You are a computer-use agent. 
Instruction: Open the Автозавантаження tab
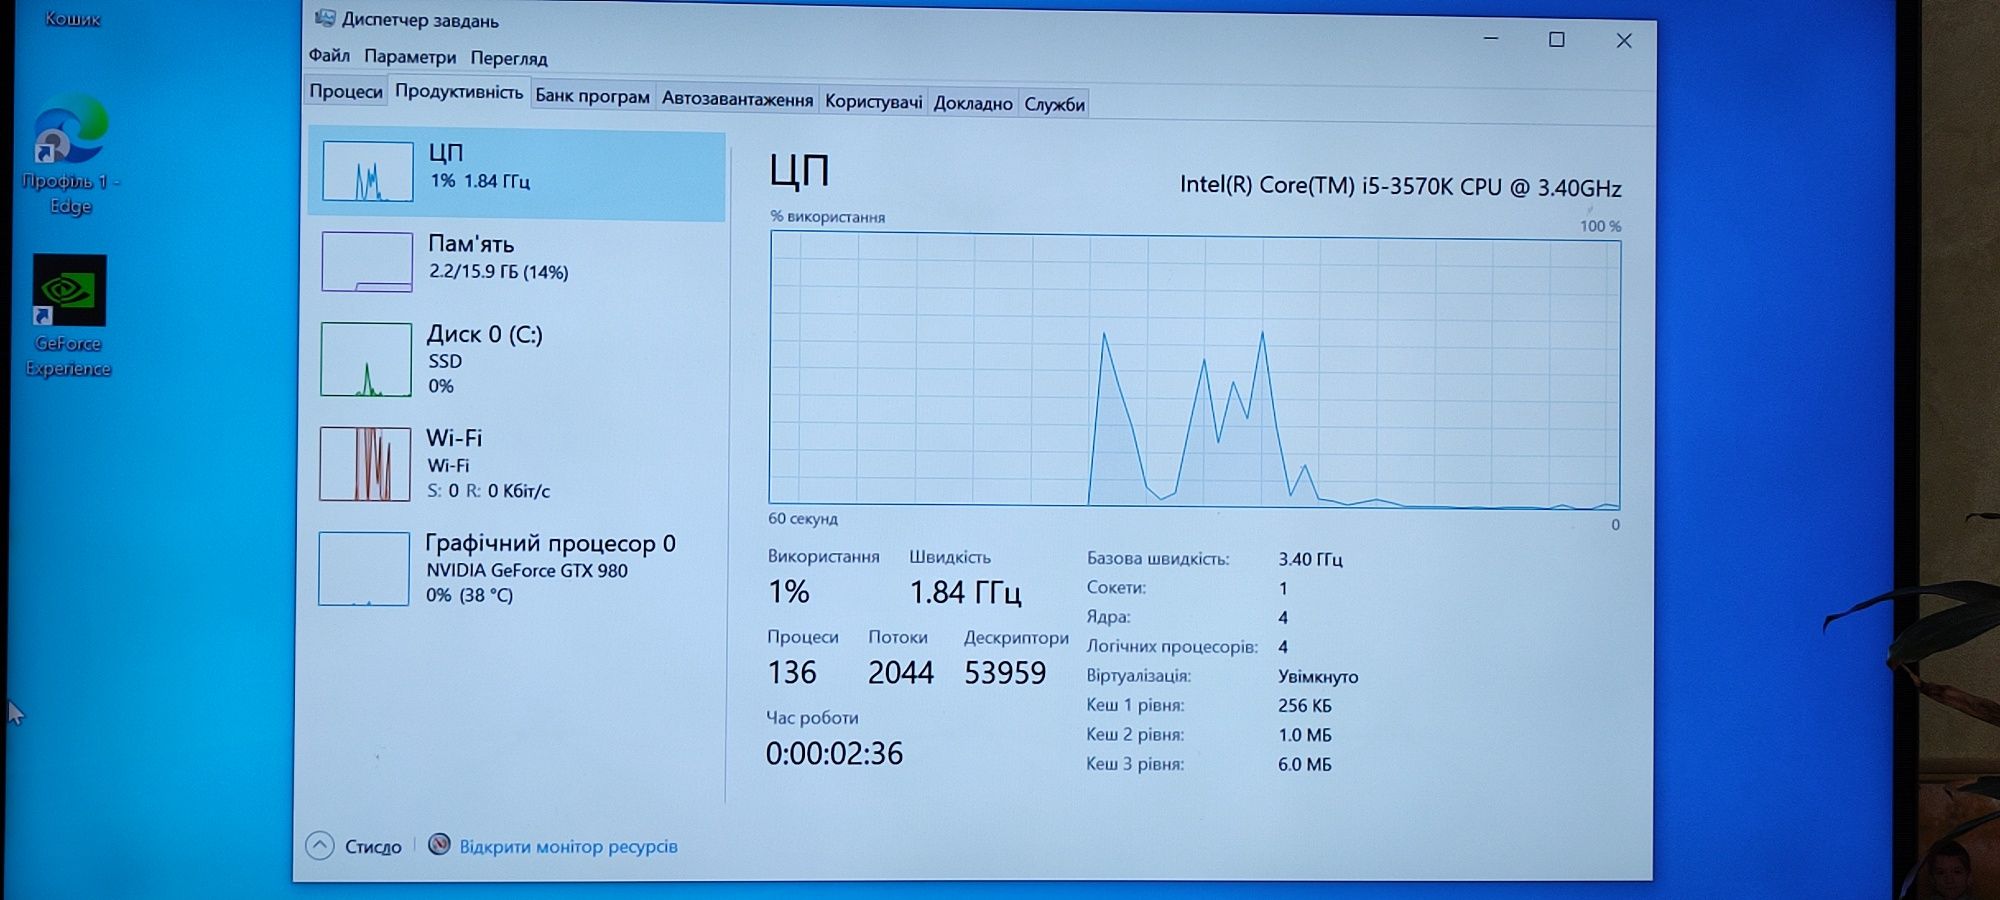[x=737, y=99]
